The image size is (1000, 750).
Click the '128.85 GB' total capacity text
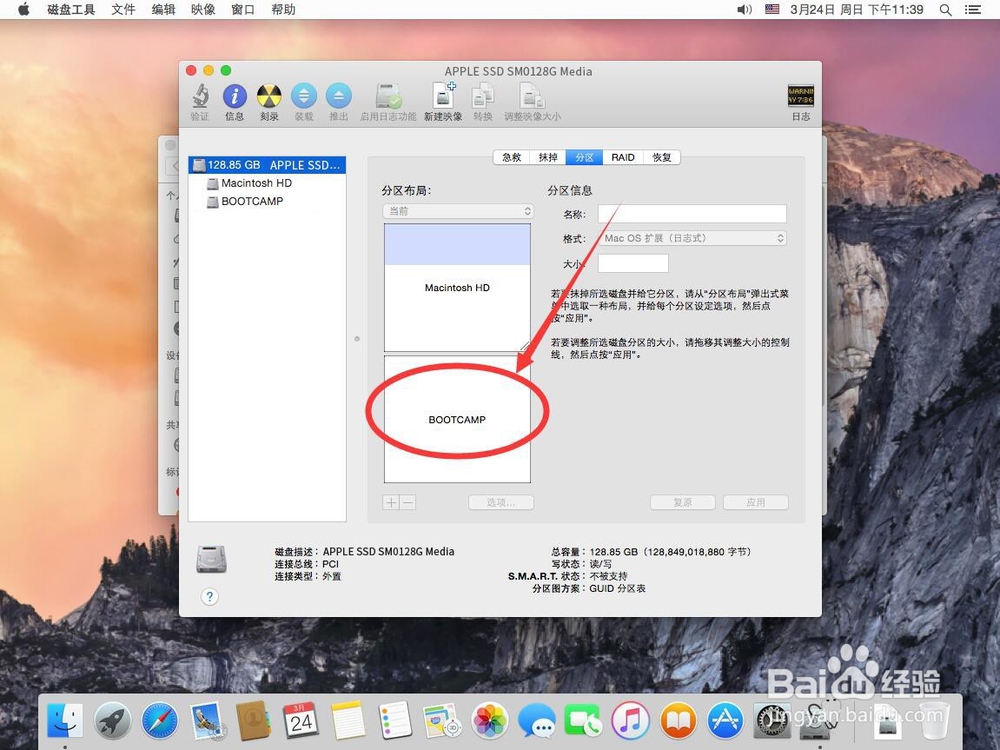coord(614,552)
